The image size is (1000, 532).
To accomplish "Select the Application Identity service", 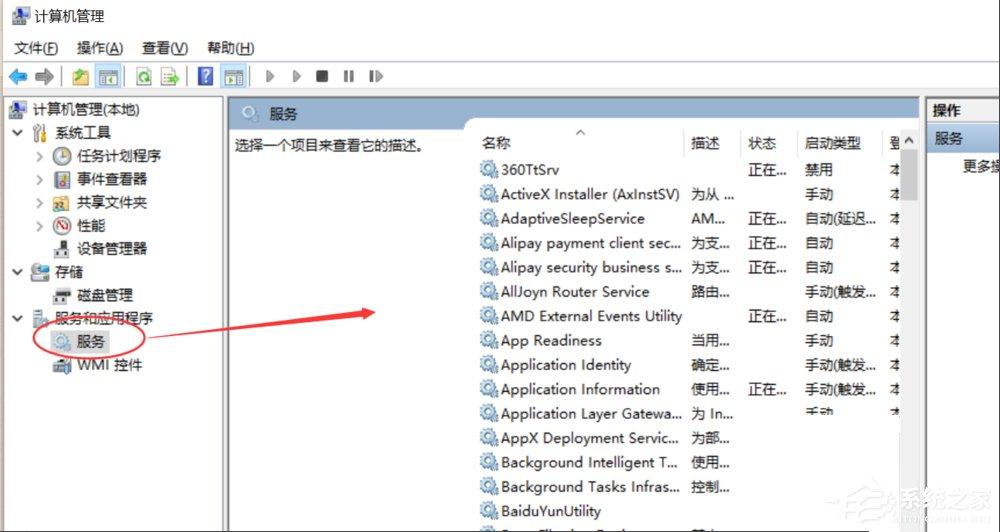I will [566, 365].
